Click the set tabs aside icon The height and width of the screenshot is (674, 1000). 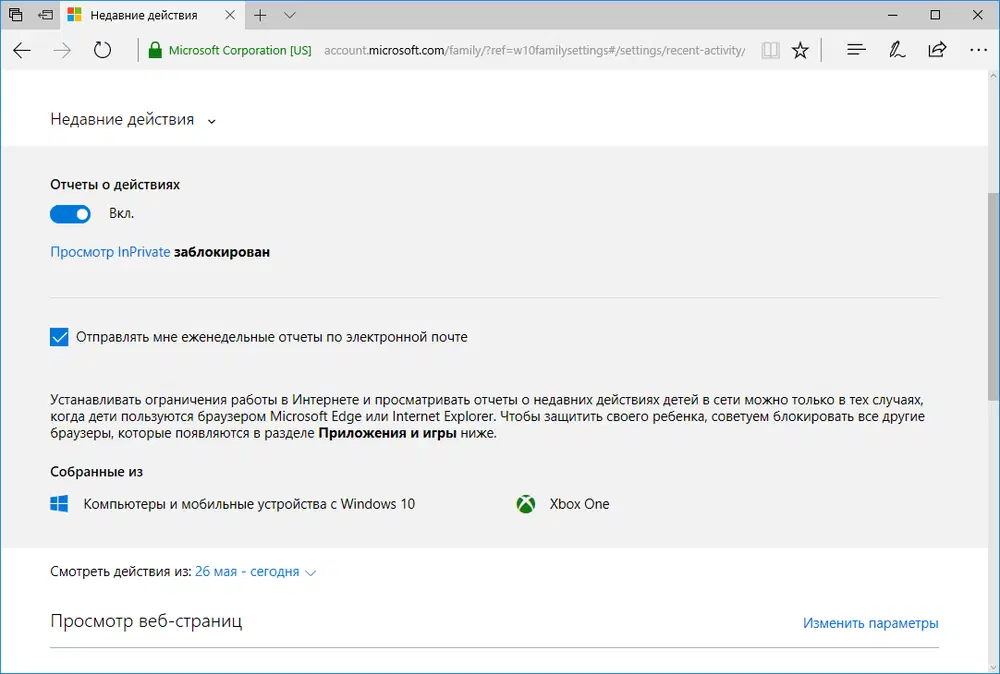(45, 15)
